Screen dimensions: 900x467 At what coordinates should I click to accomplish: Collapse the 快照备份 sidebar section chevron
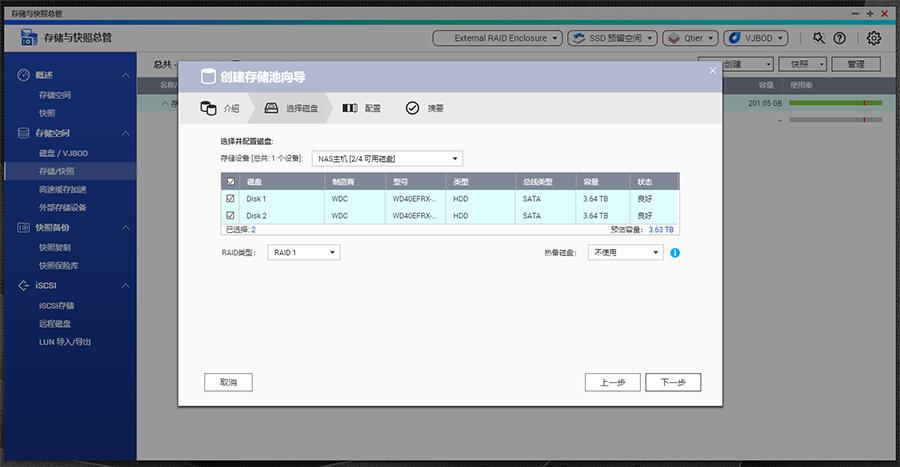point(126,228)
